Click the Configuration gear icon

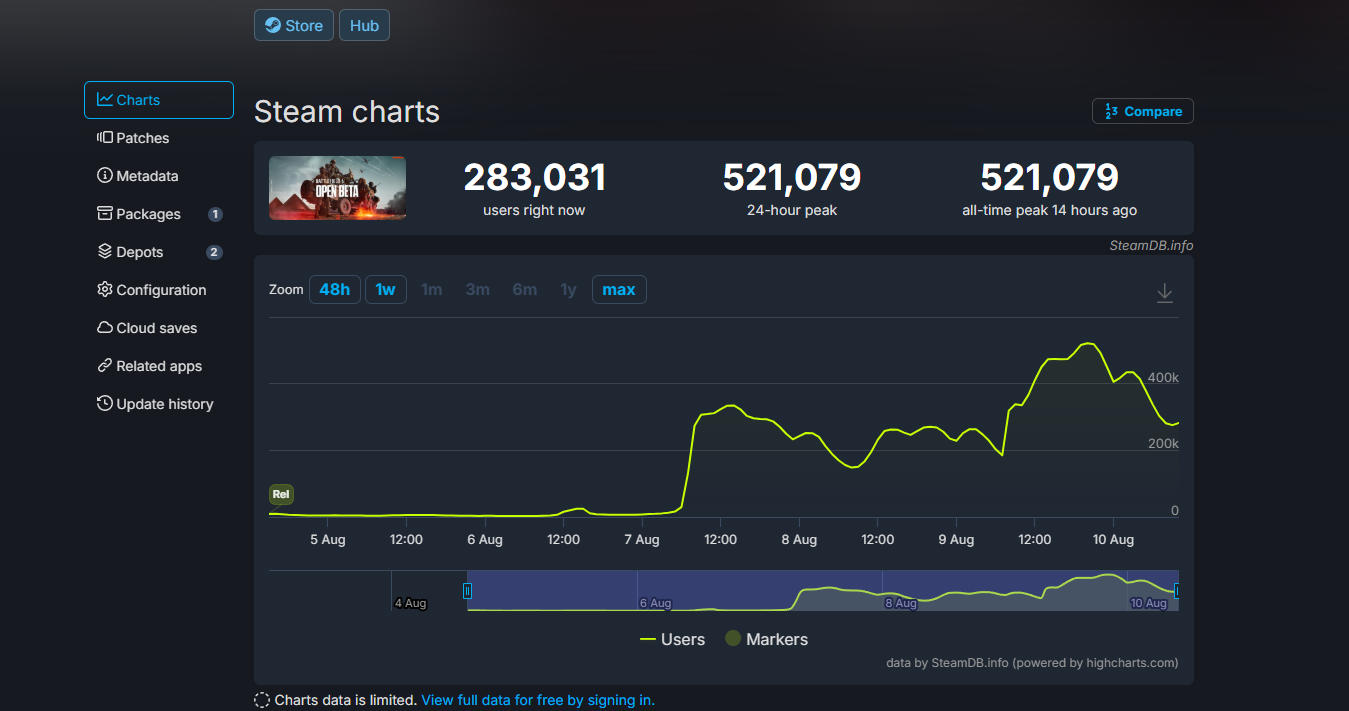104,290
